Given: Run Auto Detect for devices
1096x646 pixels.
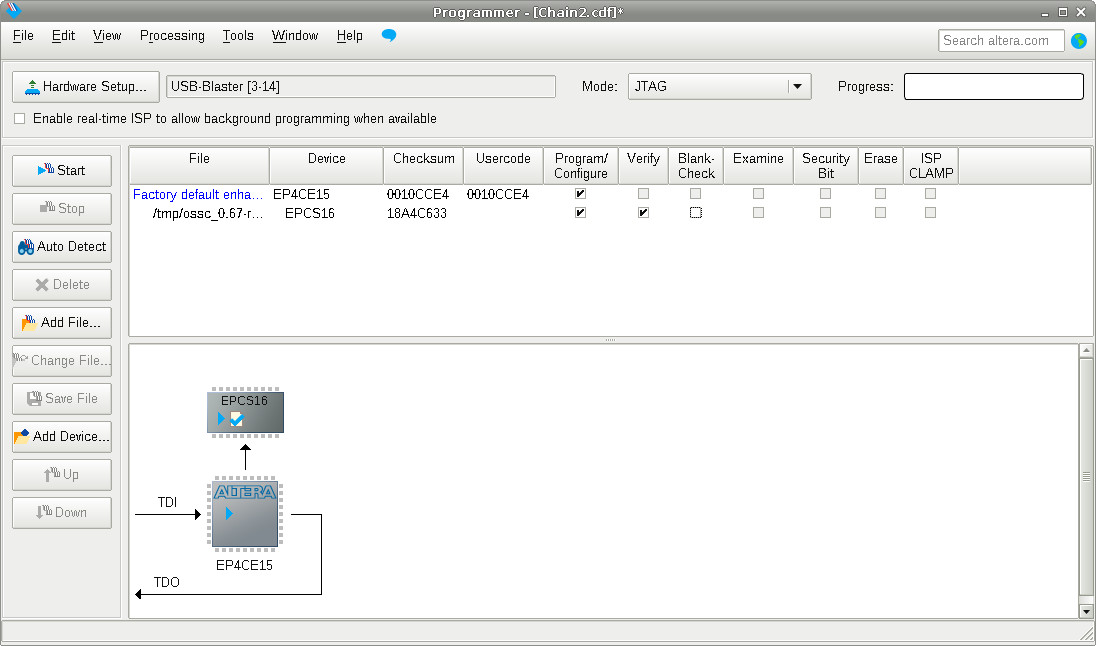Looking at the screenshot, I should click(62, 247).
